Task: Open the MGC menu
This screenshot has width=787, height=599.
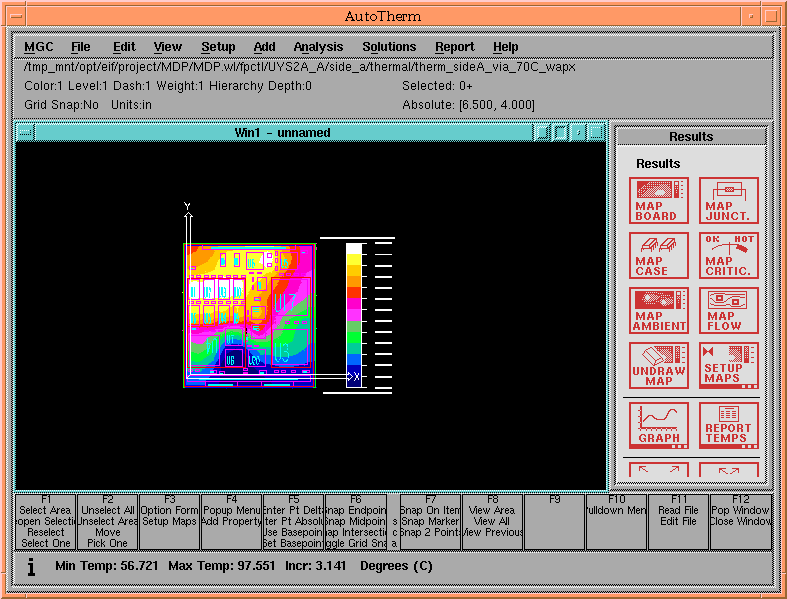Action: click(39, 47)
